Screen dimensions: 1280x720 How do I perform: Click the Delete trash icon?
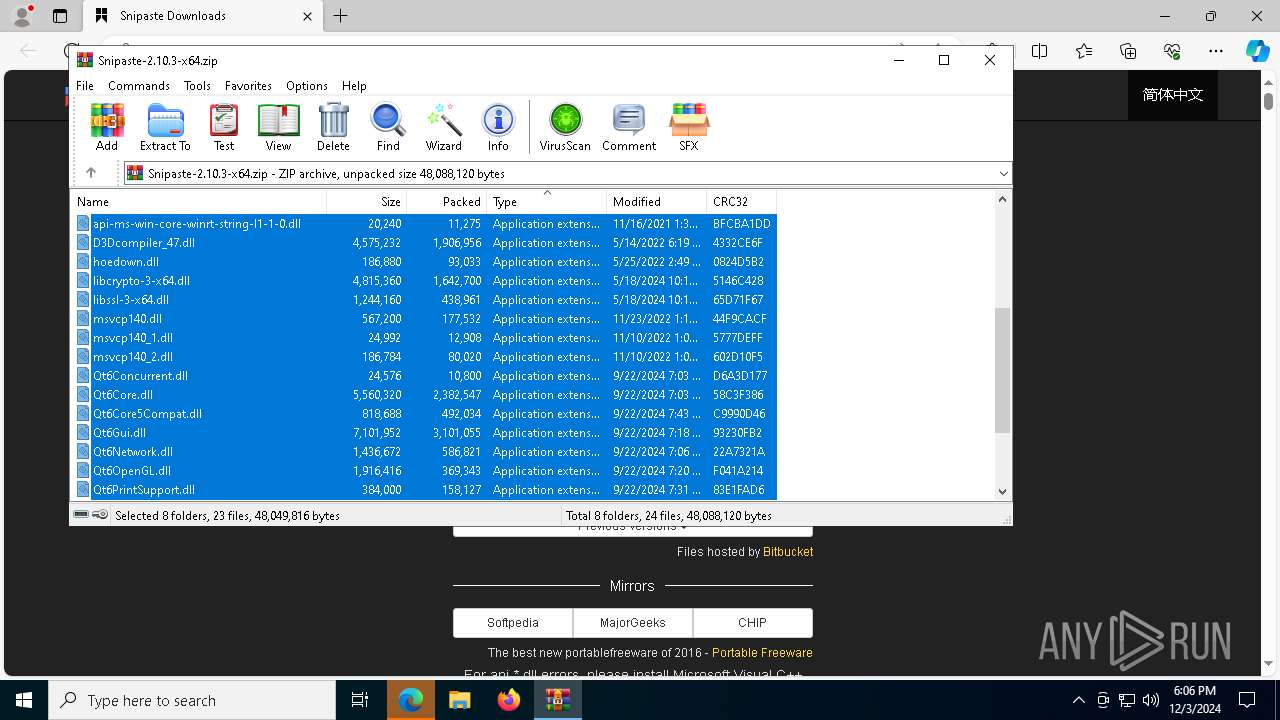point(333,127)
